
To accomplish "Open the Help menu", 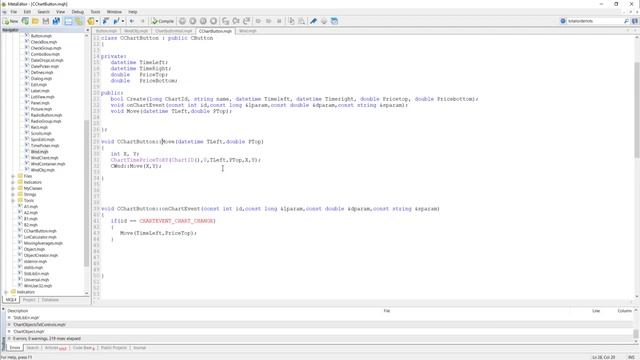I will pos(133,12).
